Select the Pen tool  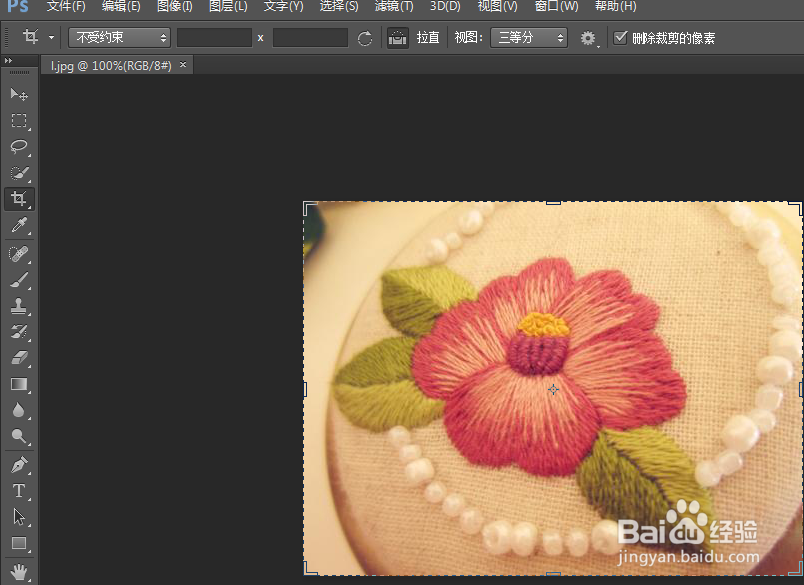pos(19,465)
